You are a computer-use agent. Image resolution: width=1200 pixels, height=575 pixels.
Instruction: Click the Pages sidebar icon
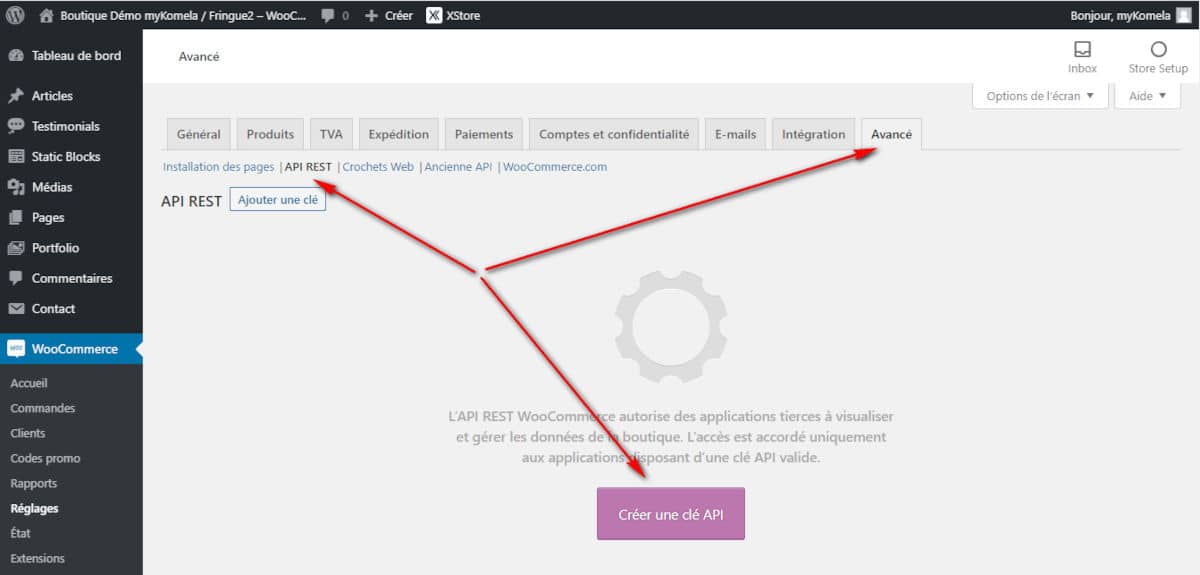pos(15,218)
